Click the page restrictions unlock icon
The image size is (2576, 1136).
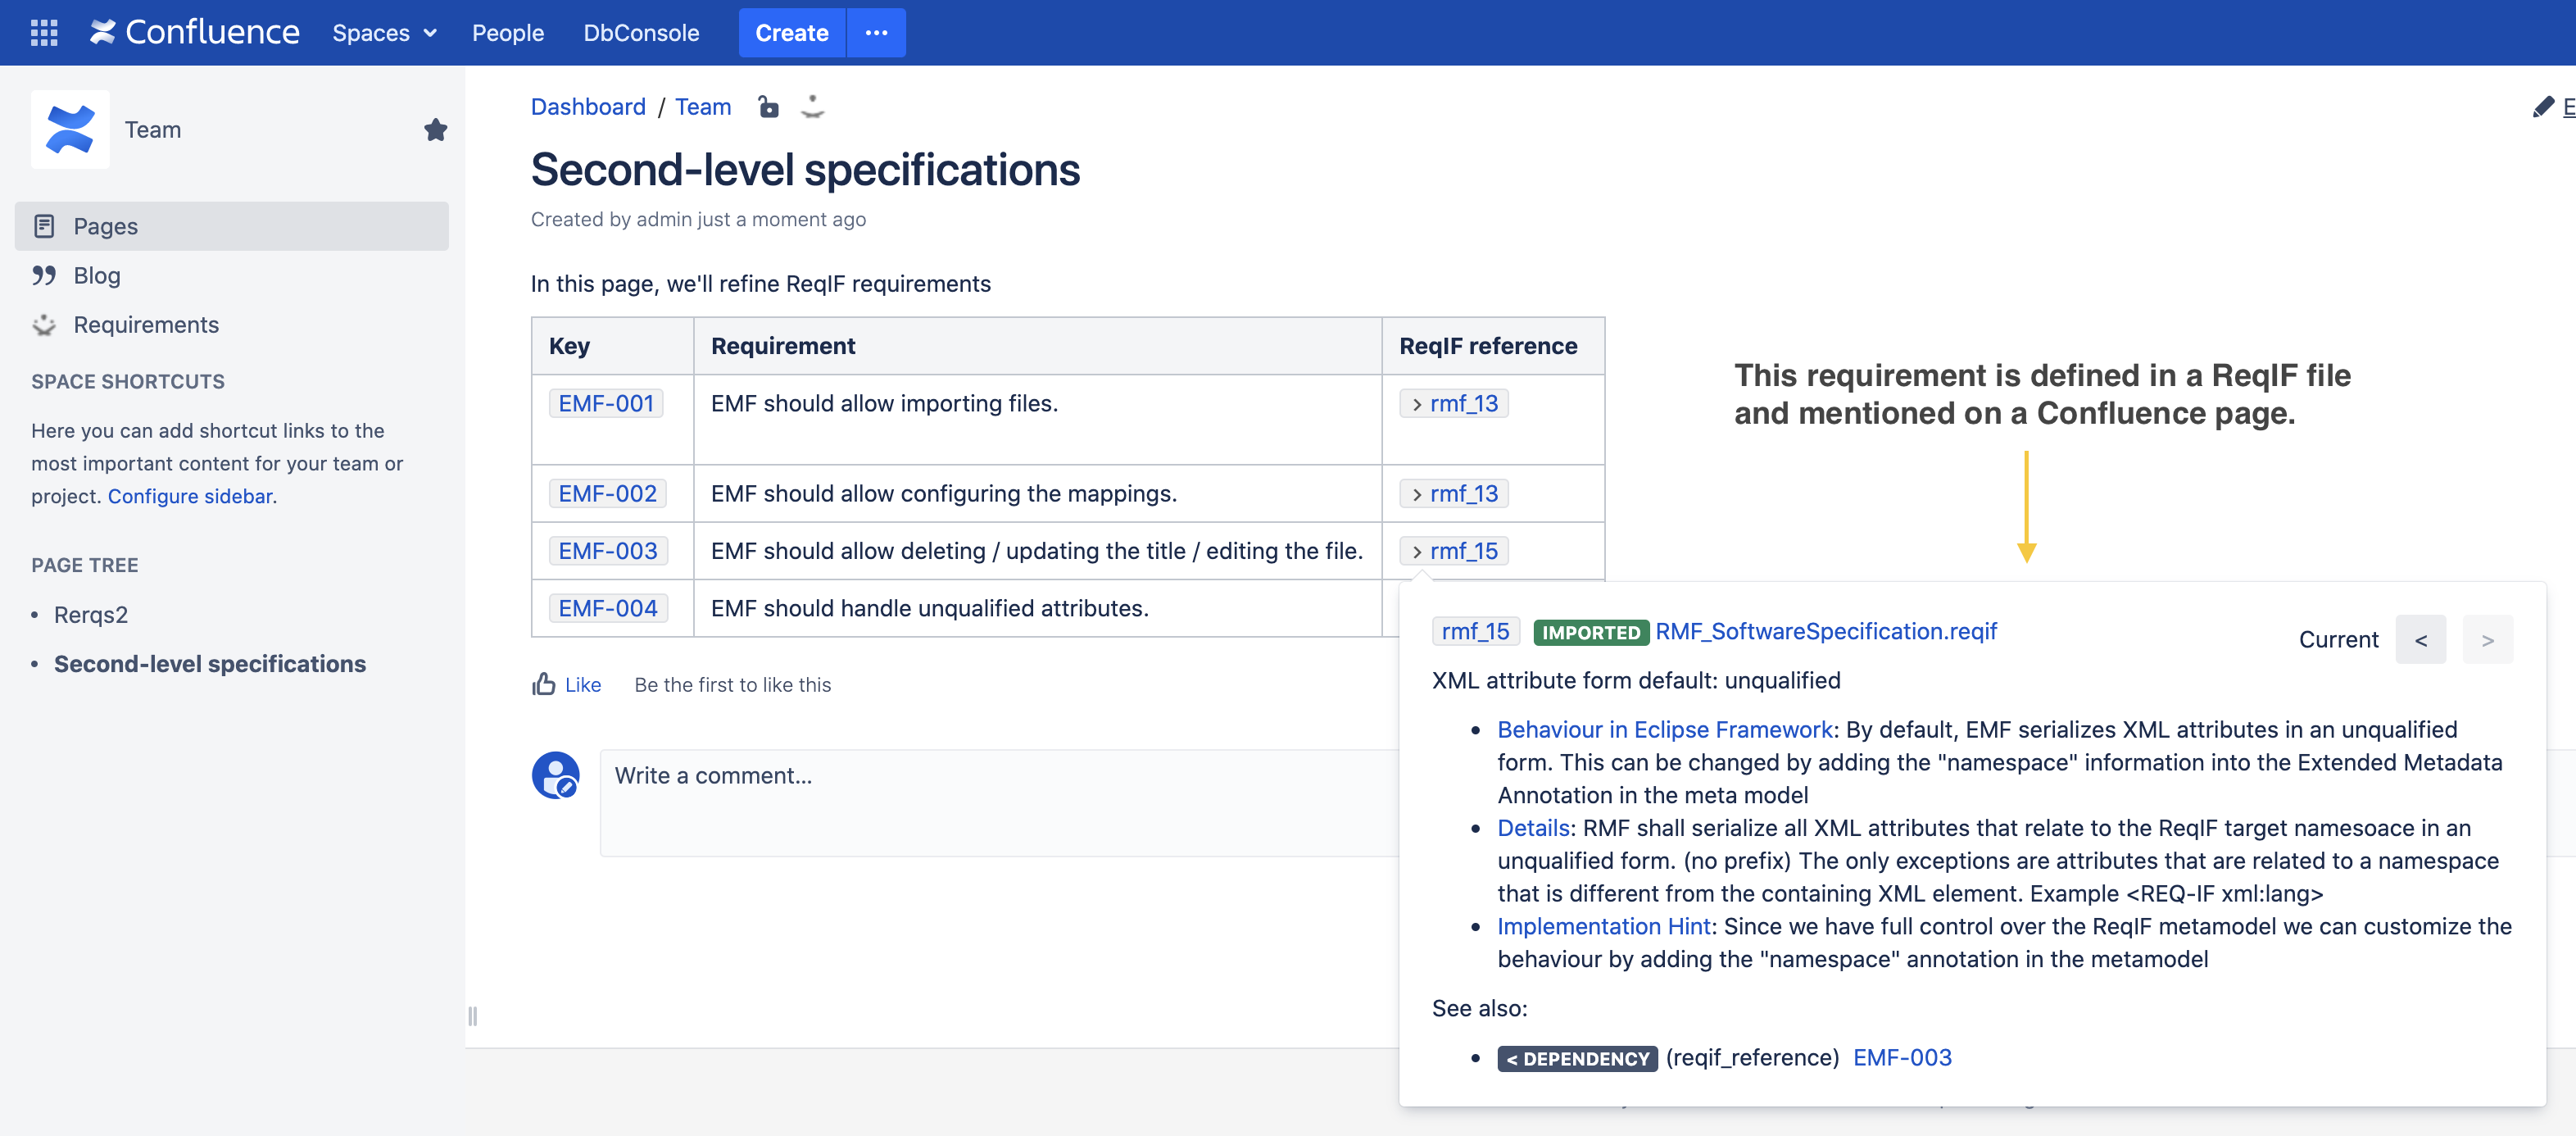pos(768,106)
